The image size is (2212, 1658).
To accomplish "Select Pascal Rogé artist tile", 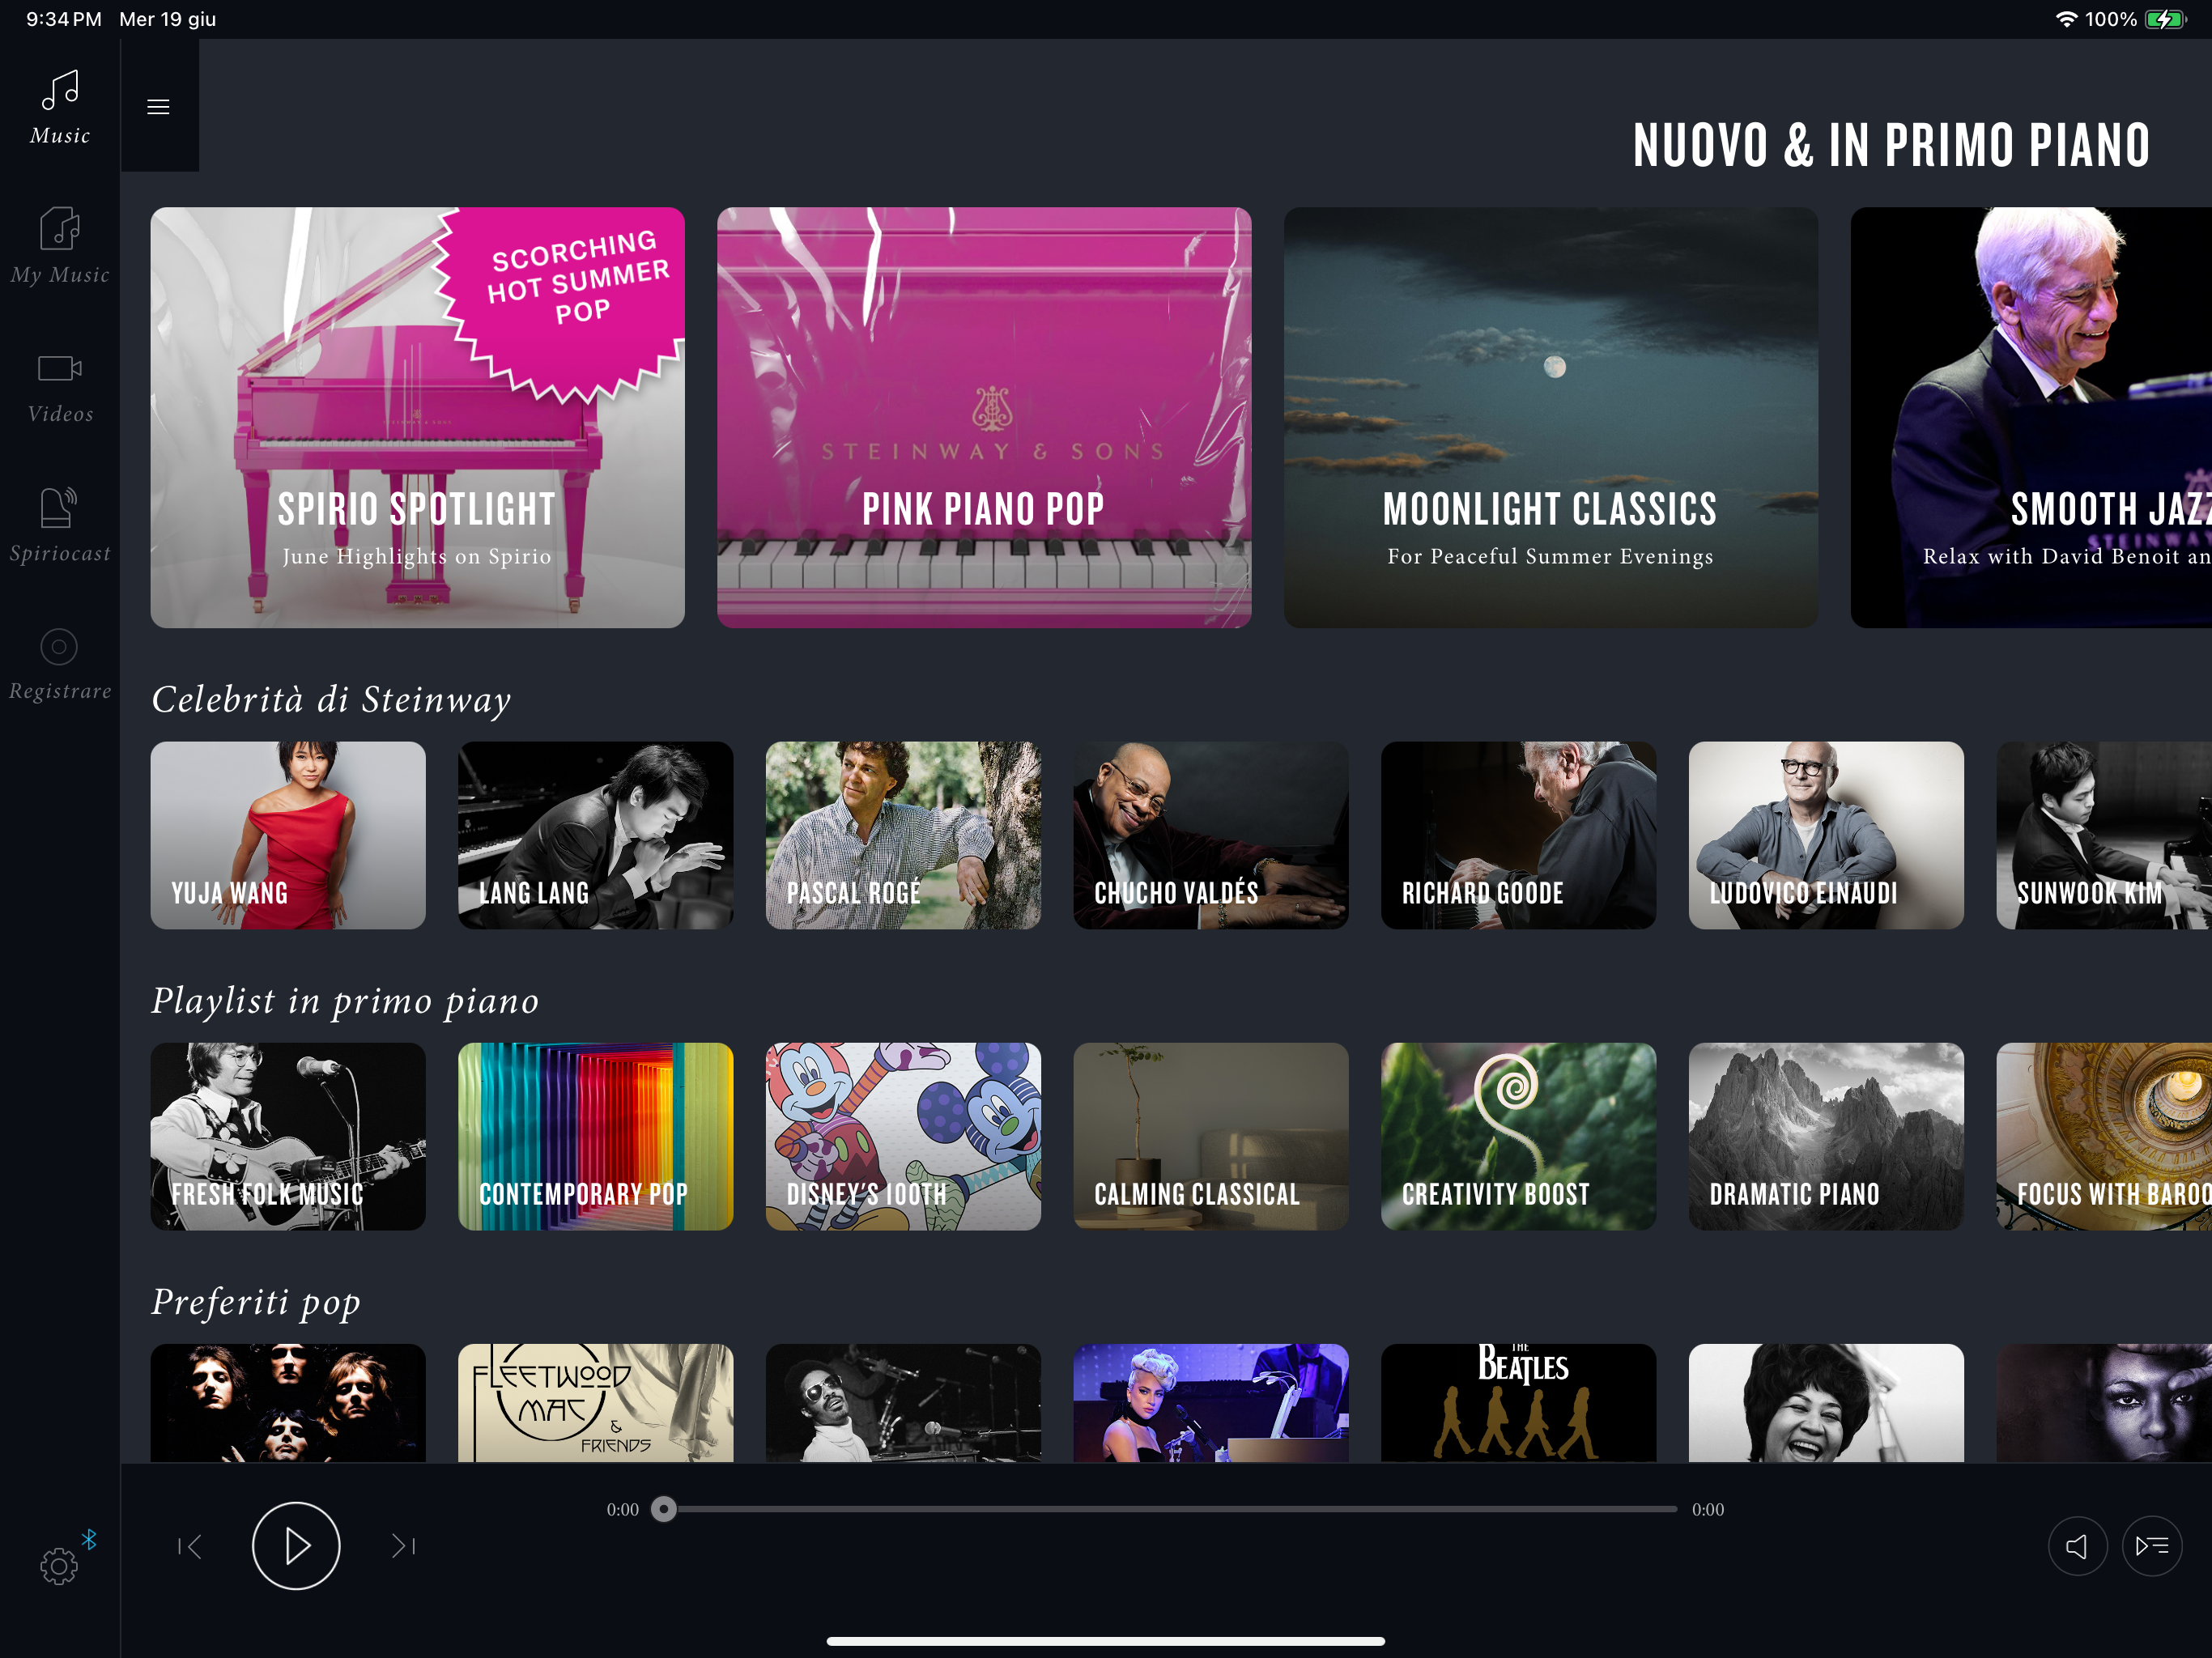I will [x=903, y=835].
